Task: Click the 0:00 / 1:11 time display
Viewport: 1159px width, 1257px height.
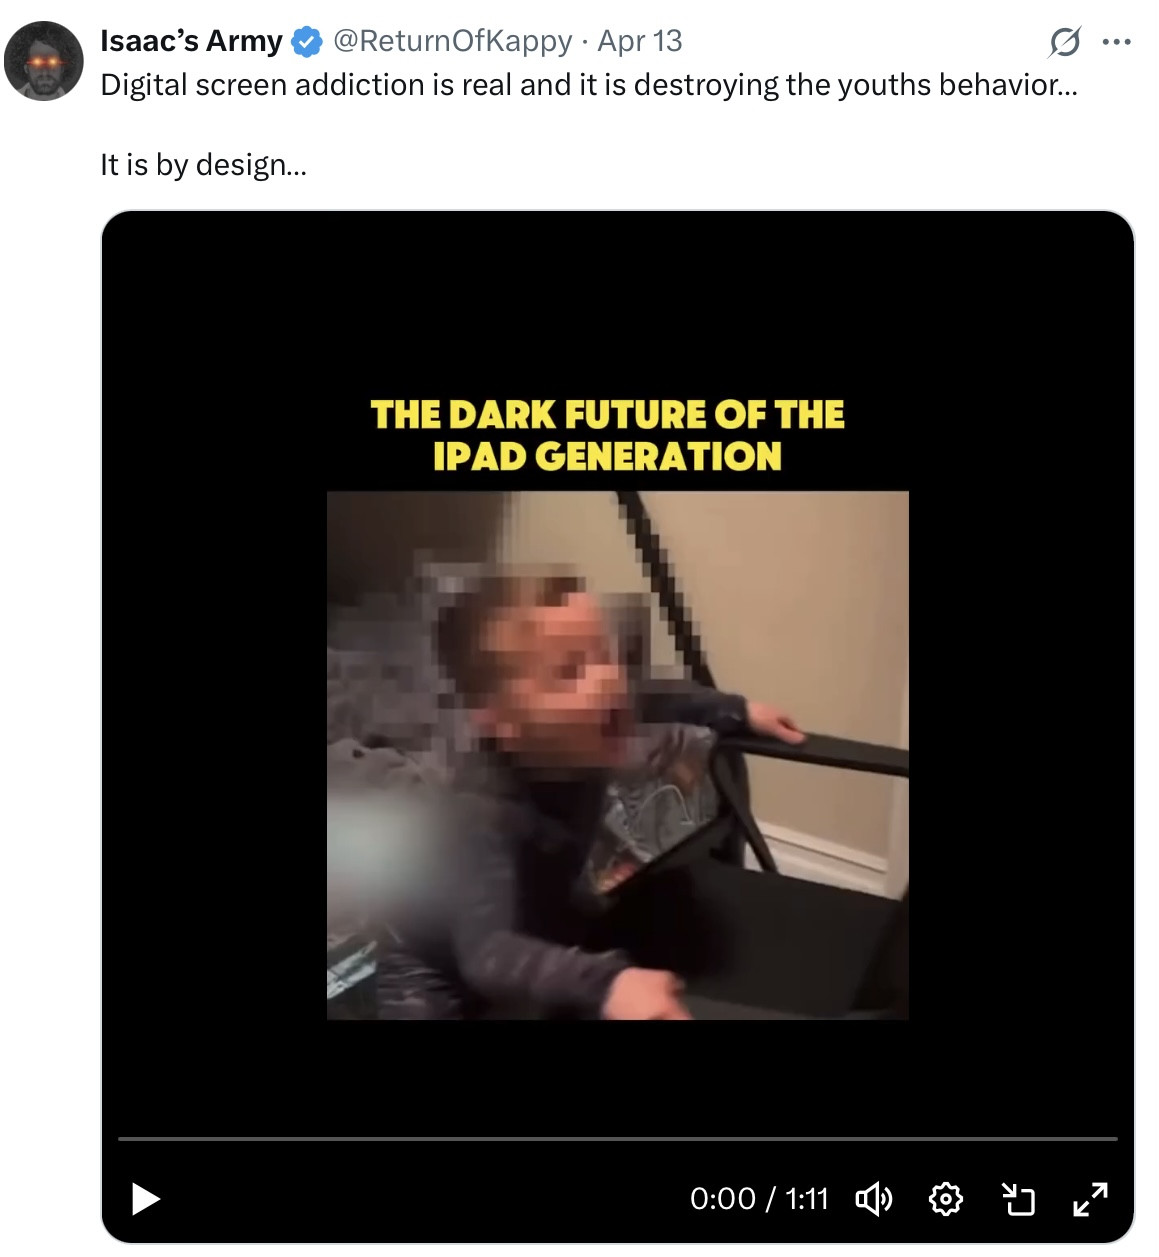Action: [x=759, y=1198]
